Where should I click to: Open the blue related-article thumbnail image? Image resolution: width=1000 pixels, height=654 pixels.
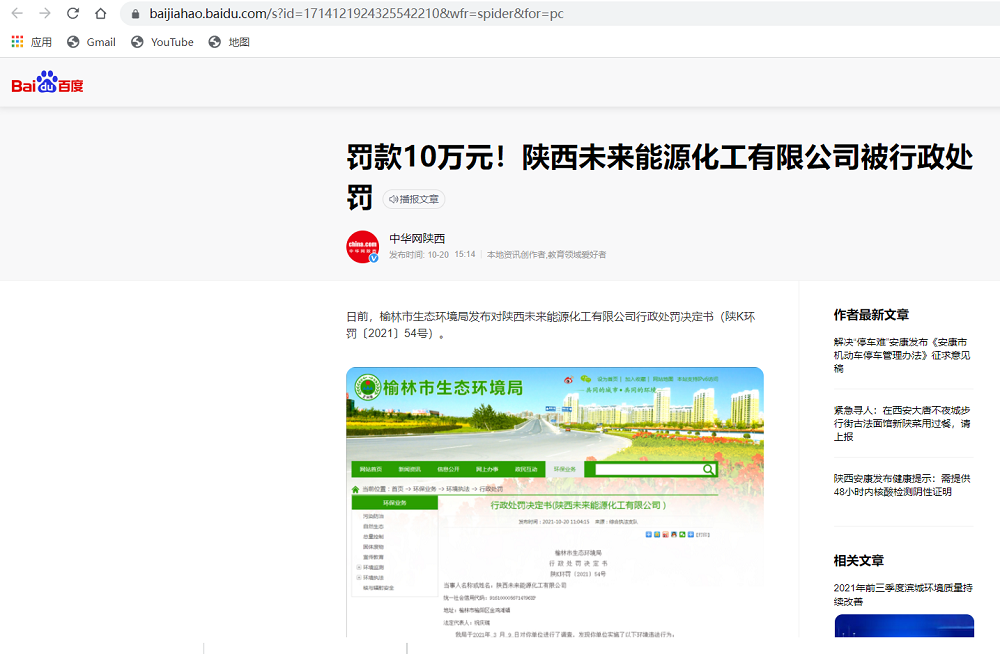(x=904, y=625)
